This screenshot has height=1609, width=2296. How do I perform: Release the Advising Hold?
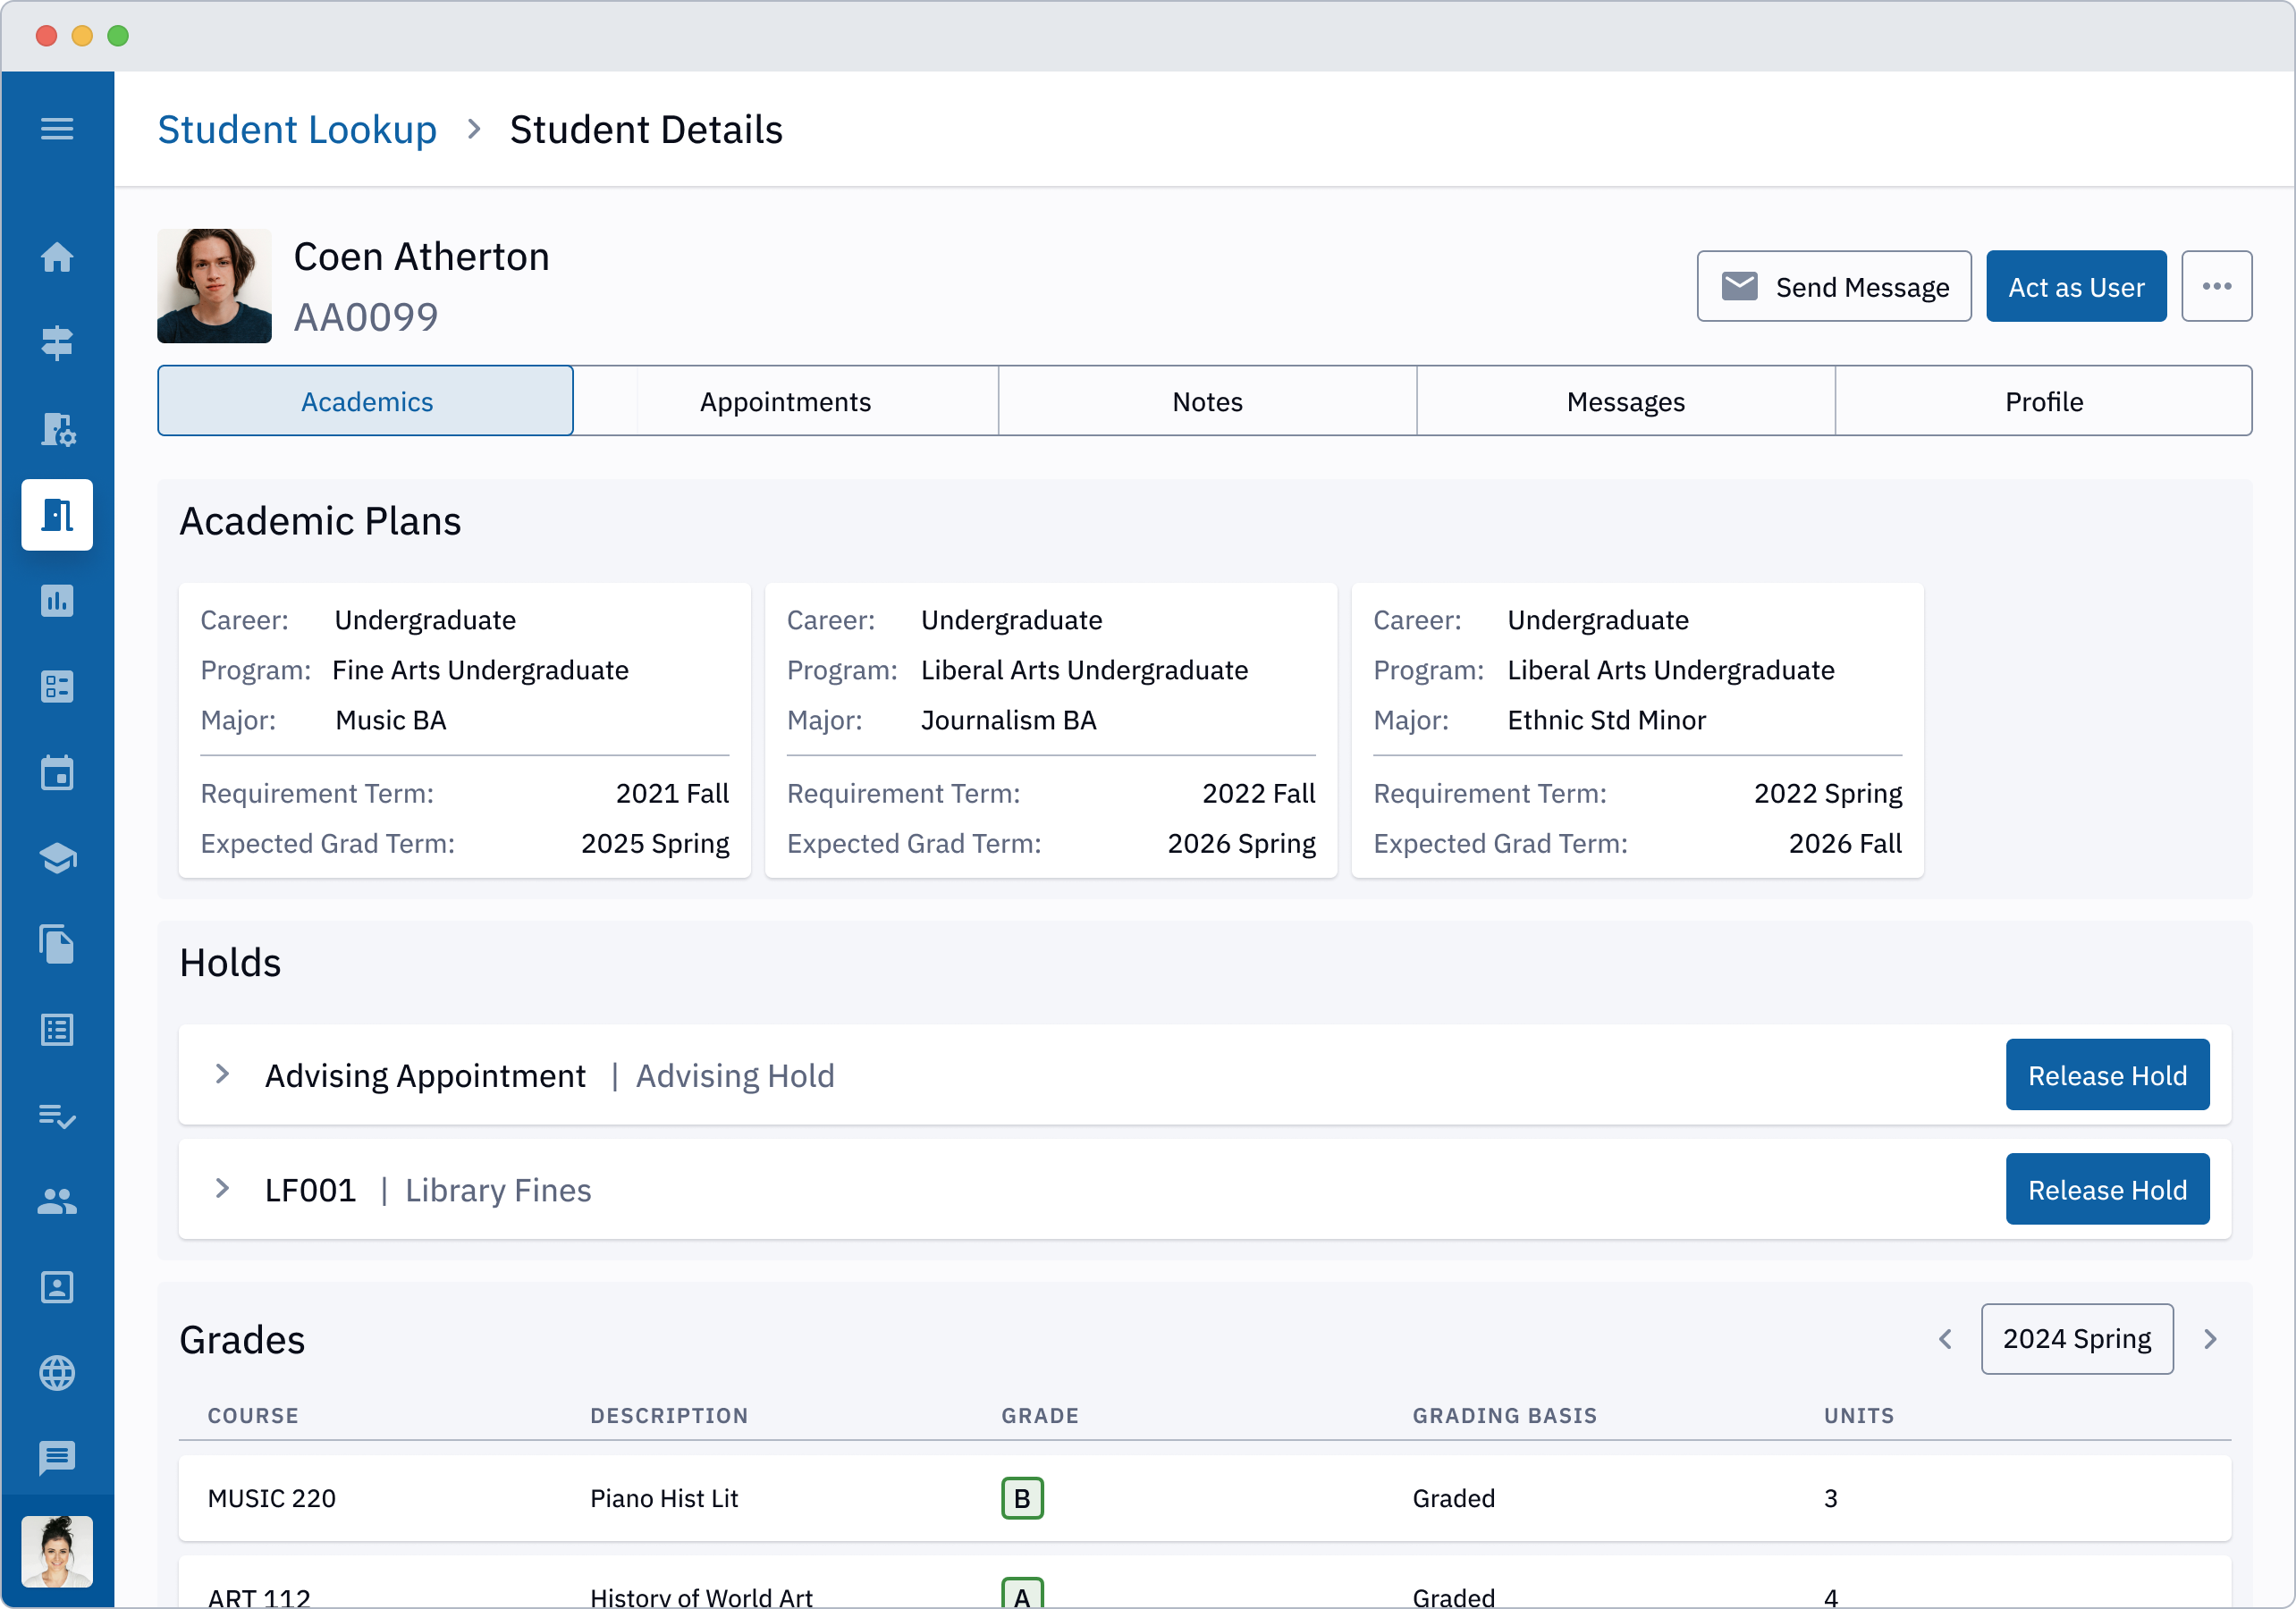tap(2107, 1074)
